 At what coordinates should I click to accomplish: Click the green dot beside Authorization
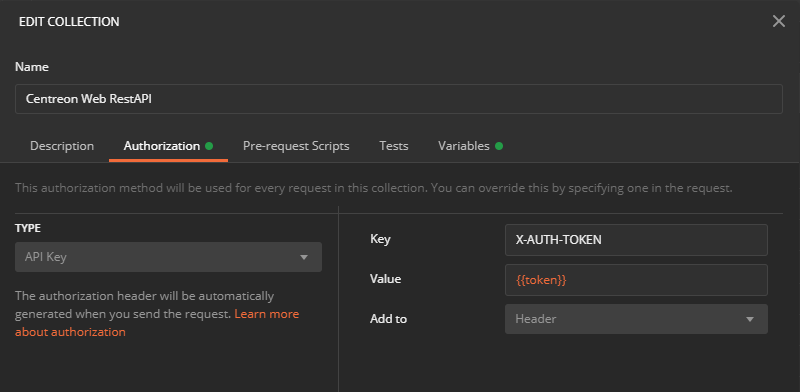(209, 146)
